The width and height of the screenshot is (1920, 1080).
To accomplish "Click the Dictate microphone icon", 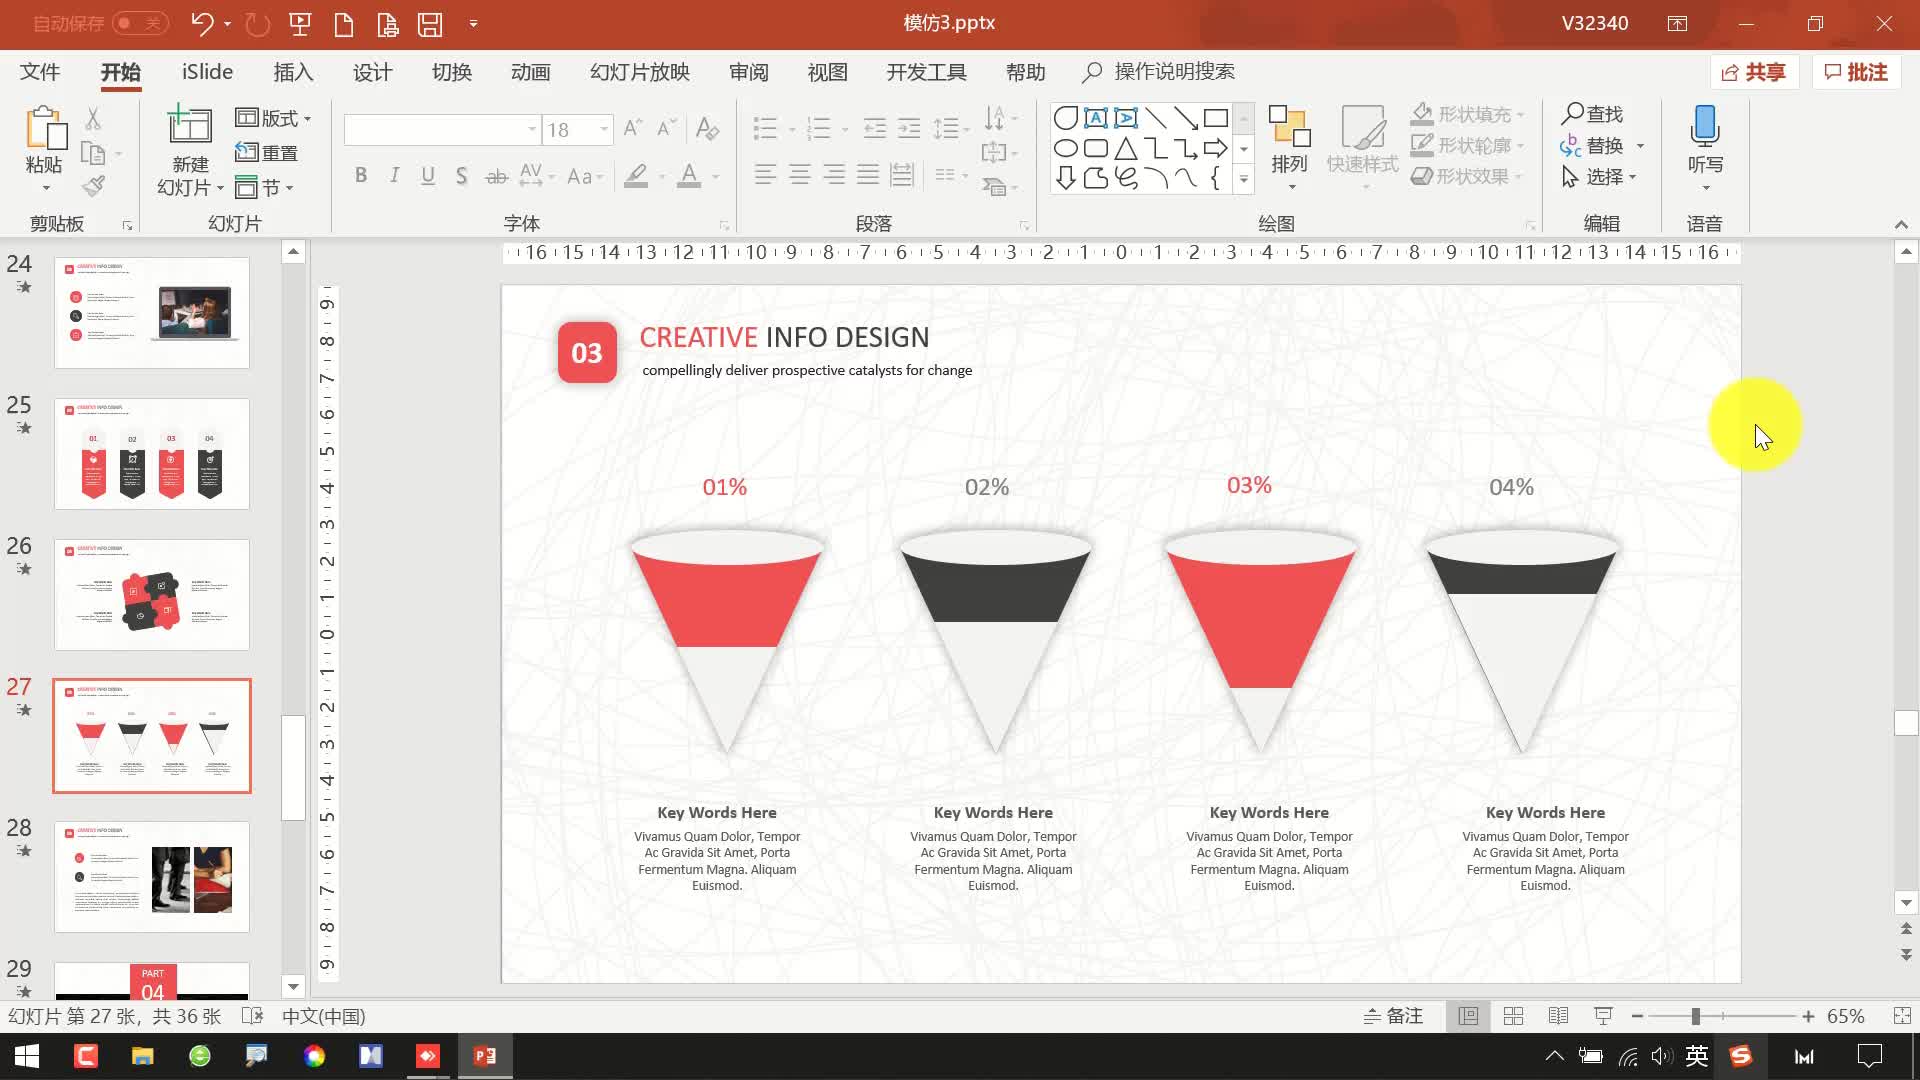I will click(x=1705, y=127).
